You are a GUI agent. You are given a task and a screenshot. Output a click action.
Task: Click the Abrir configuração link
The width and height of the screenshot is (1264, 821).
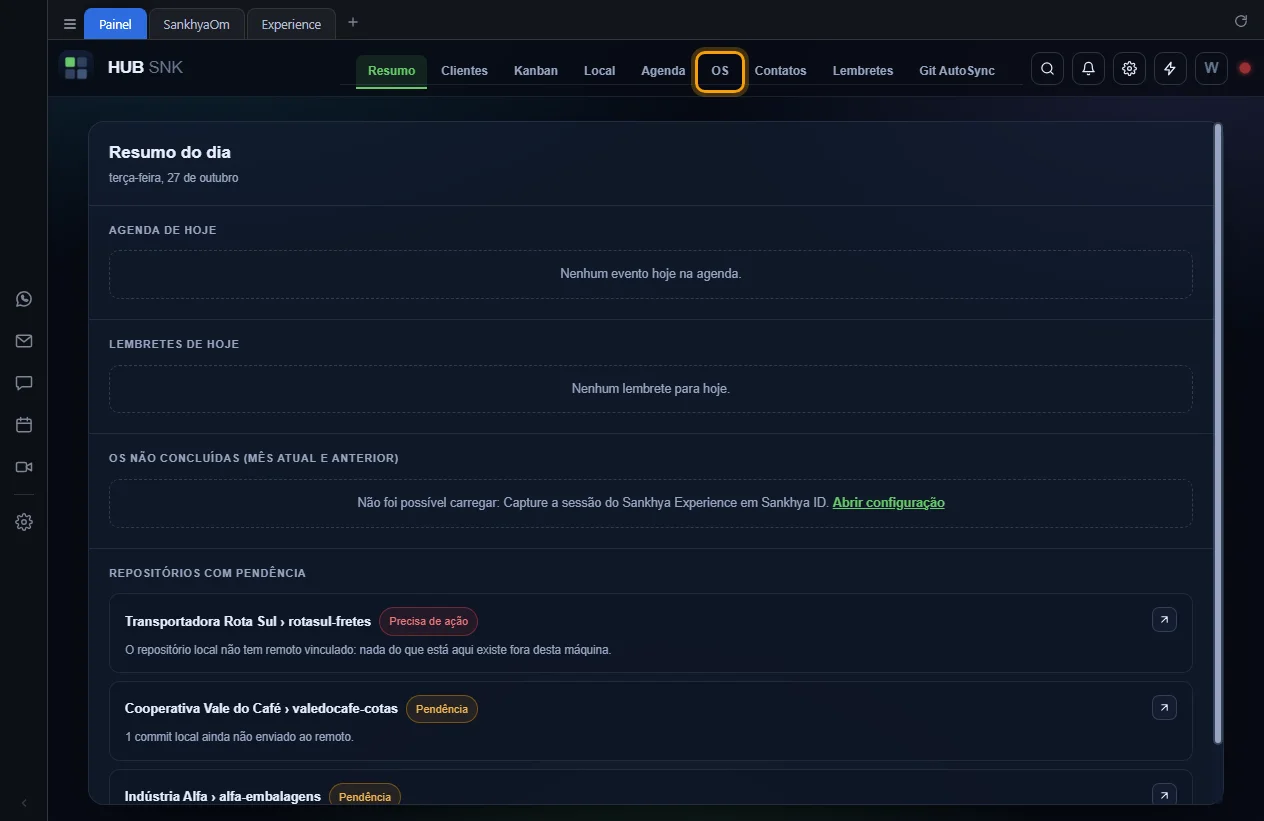tap(889, 503)
